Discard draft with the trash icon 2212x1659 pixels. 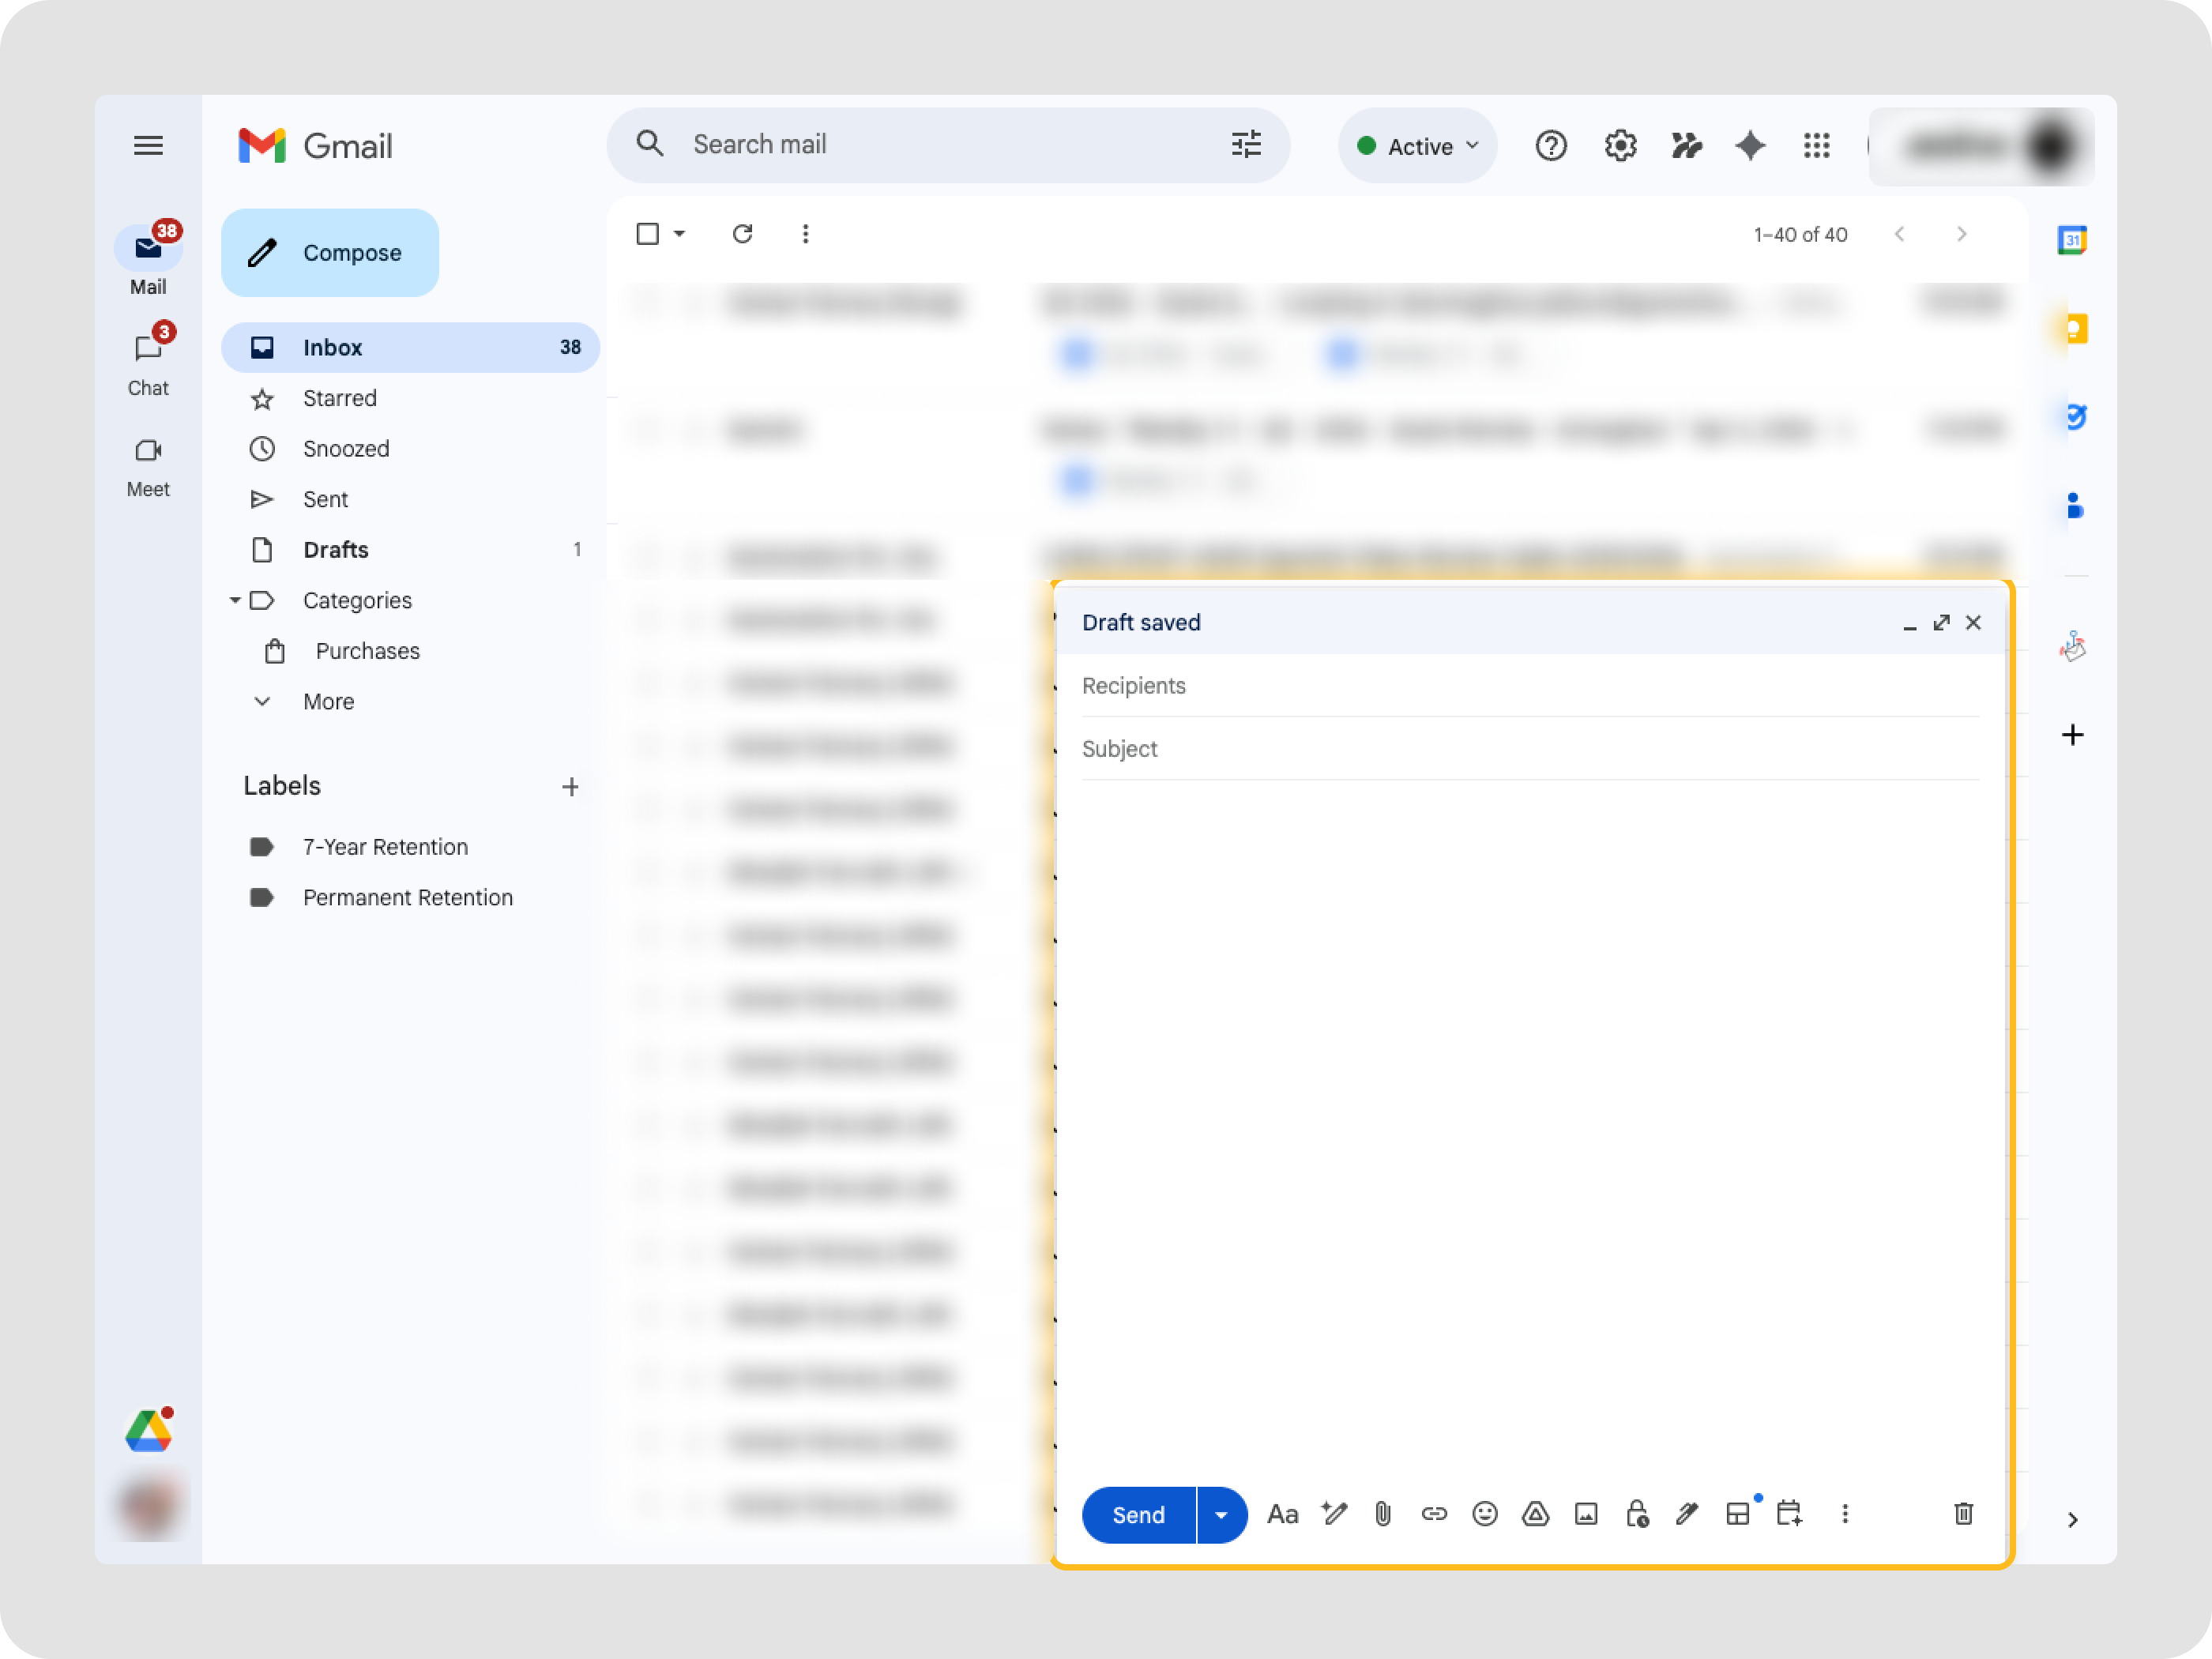click(1963, 1514)
